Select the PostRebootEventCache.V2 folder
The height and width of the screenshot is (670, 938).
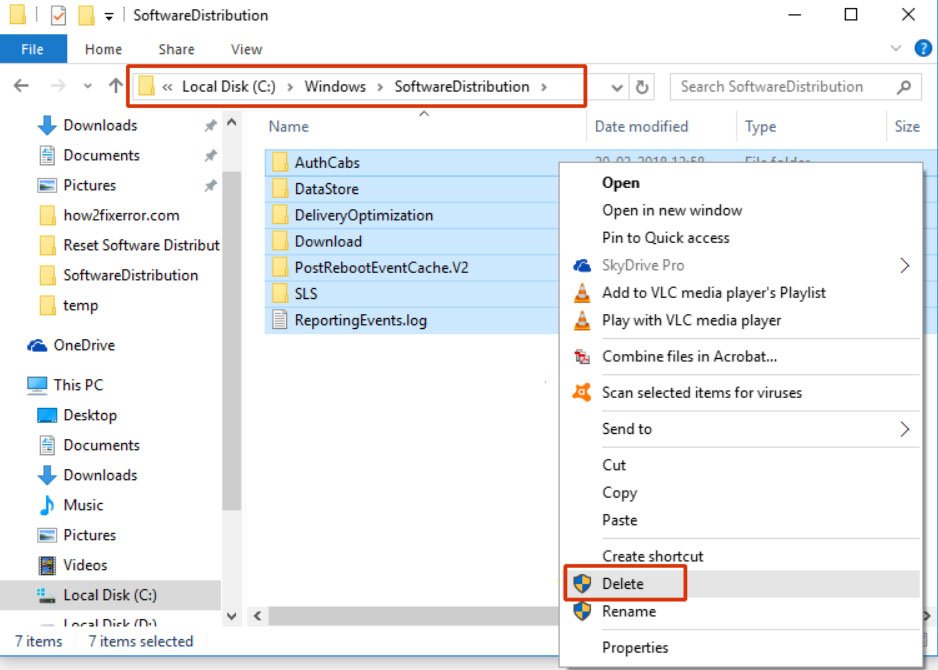click(x=382, y=267)
